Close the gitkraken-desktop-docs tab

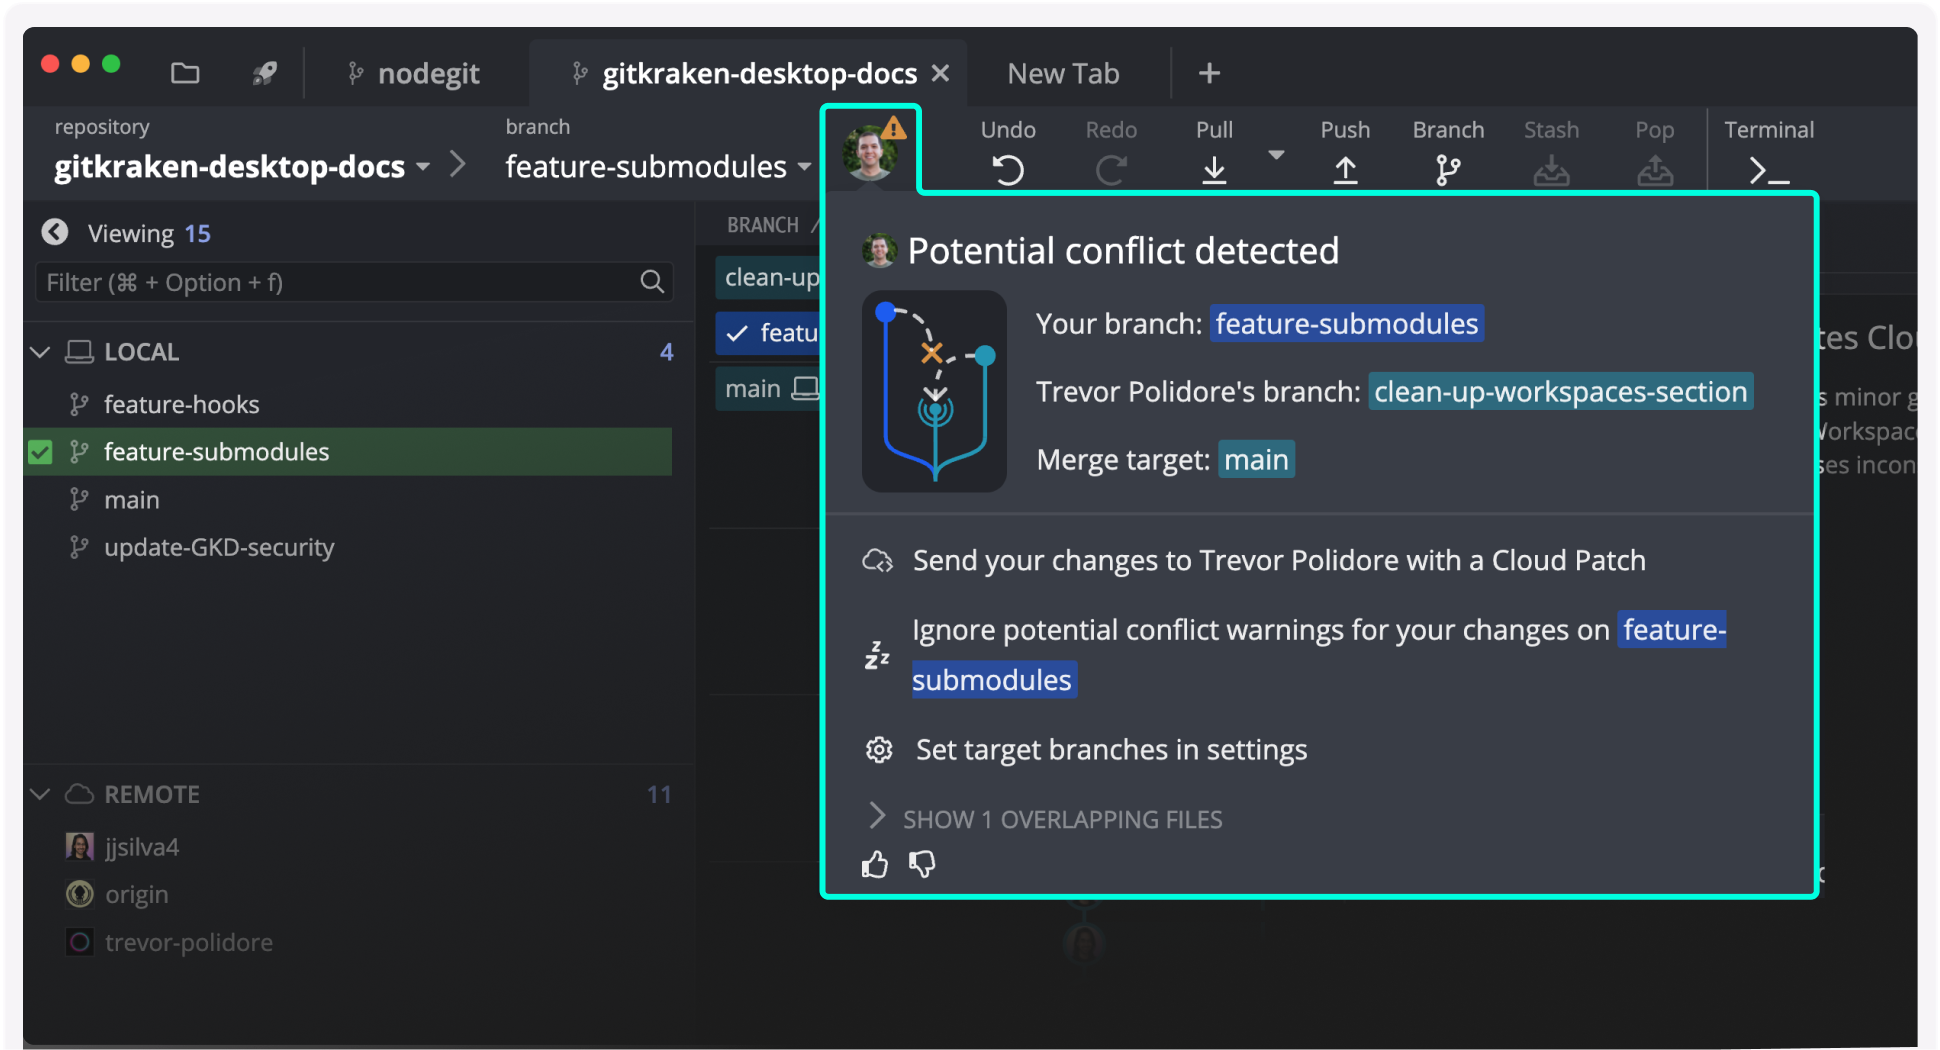coord(940,73)
